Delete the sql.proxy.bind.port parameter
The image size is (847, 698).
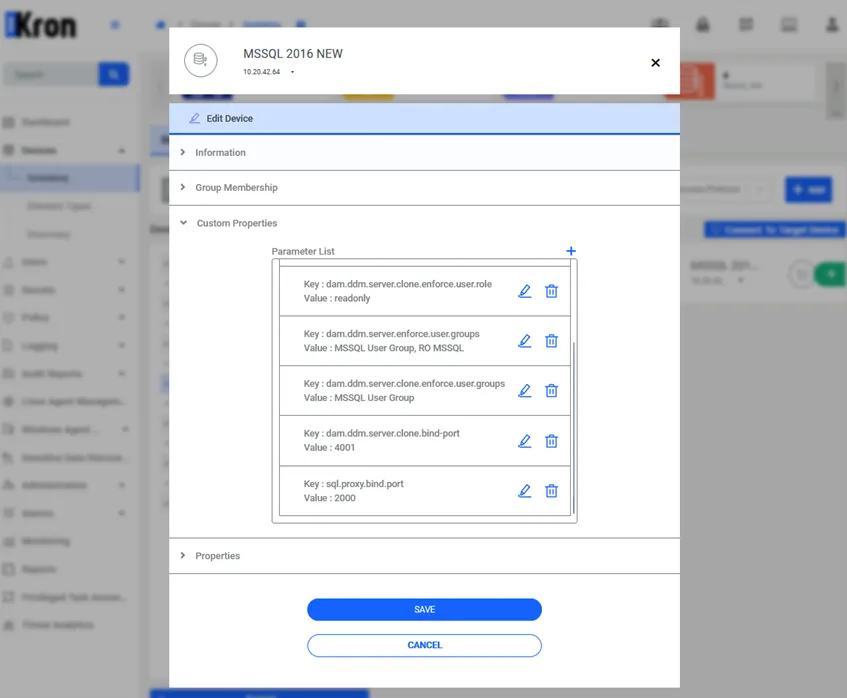551,491
